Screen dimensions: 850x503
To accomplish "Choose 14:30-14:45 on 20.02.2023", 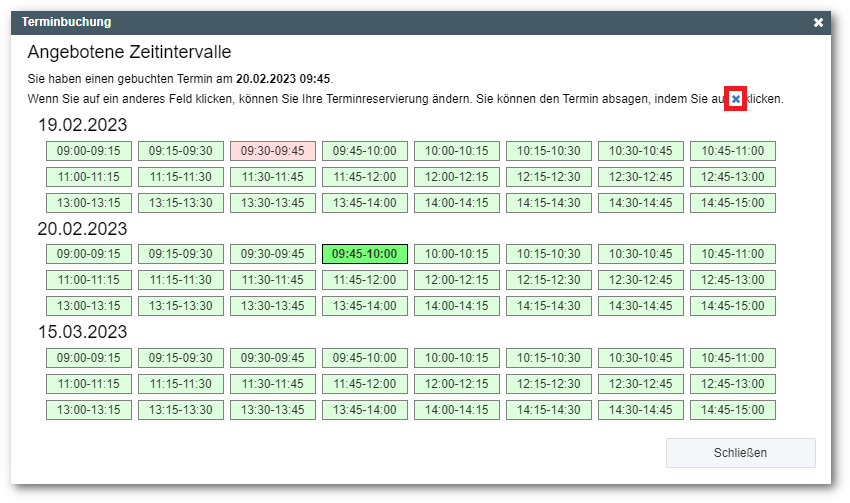I will [x=641, y=306].
